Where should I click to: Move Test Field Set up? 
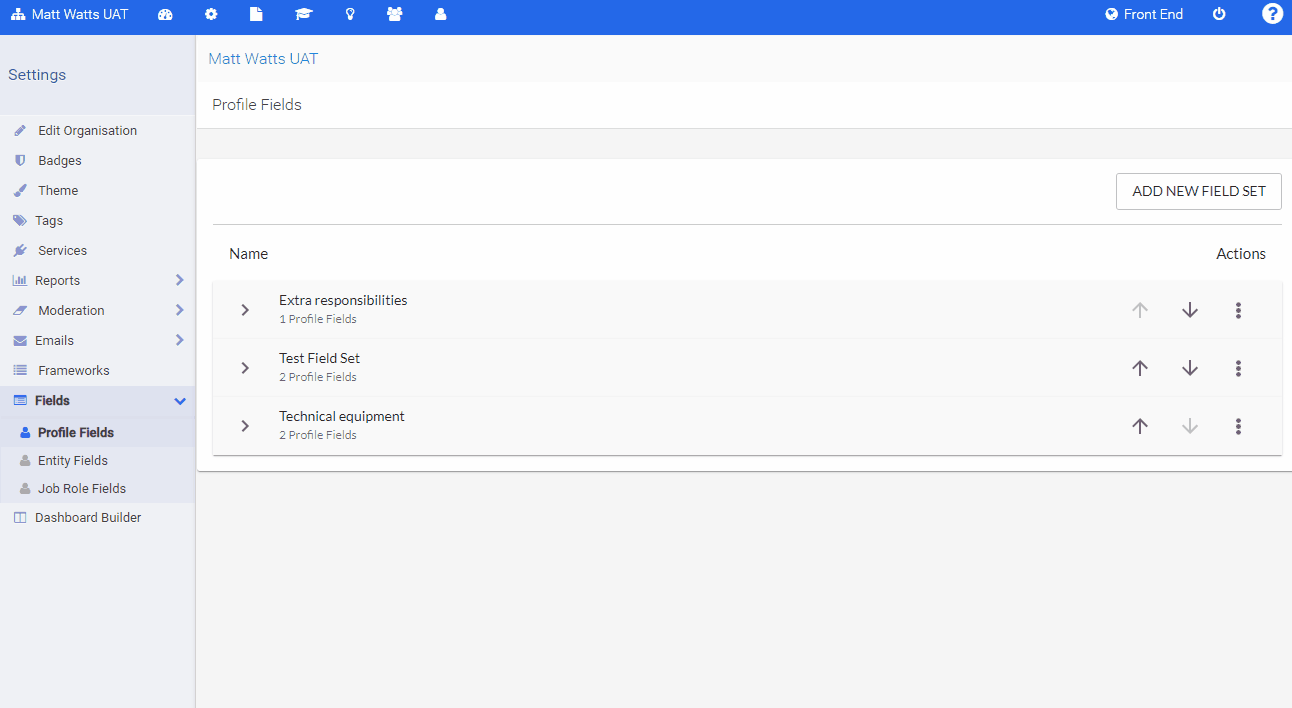pyautogui.click(x=1140, y=368)
